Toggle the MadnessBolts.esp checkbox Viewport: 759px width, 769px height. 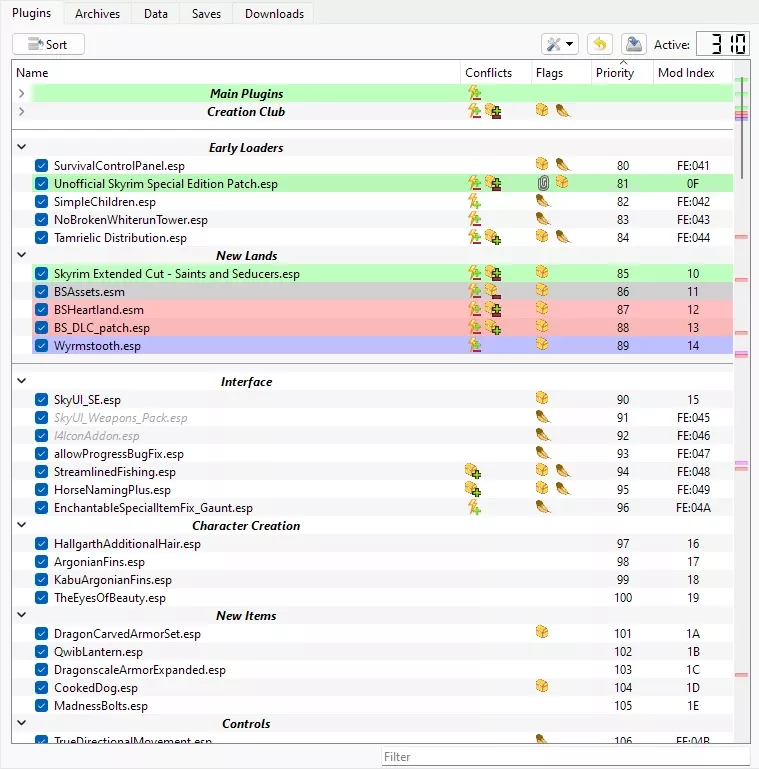tap(42, 706)
